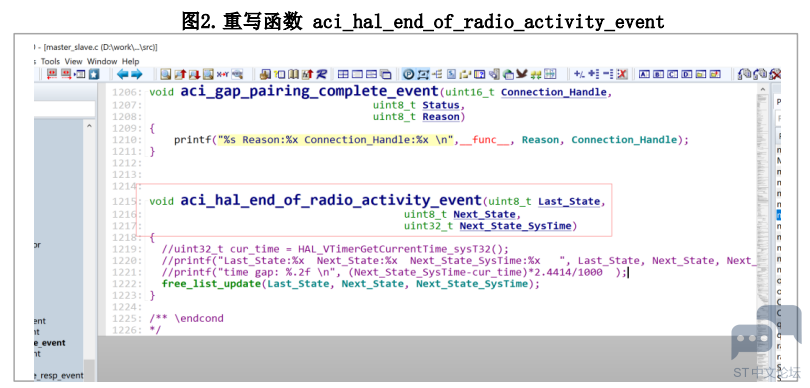Click the blue Go Forward arrow

(x=136, y=74)
